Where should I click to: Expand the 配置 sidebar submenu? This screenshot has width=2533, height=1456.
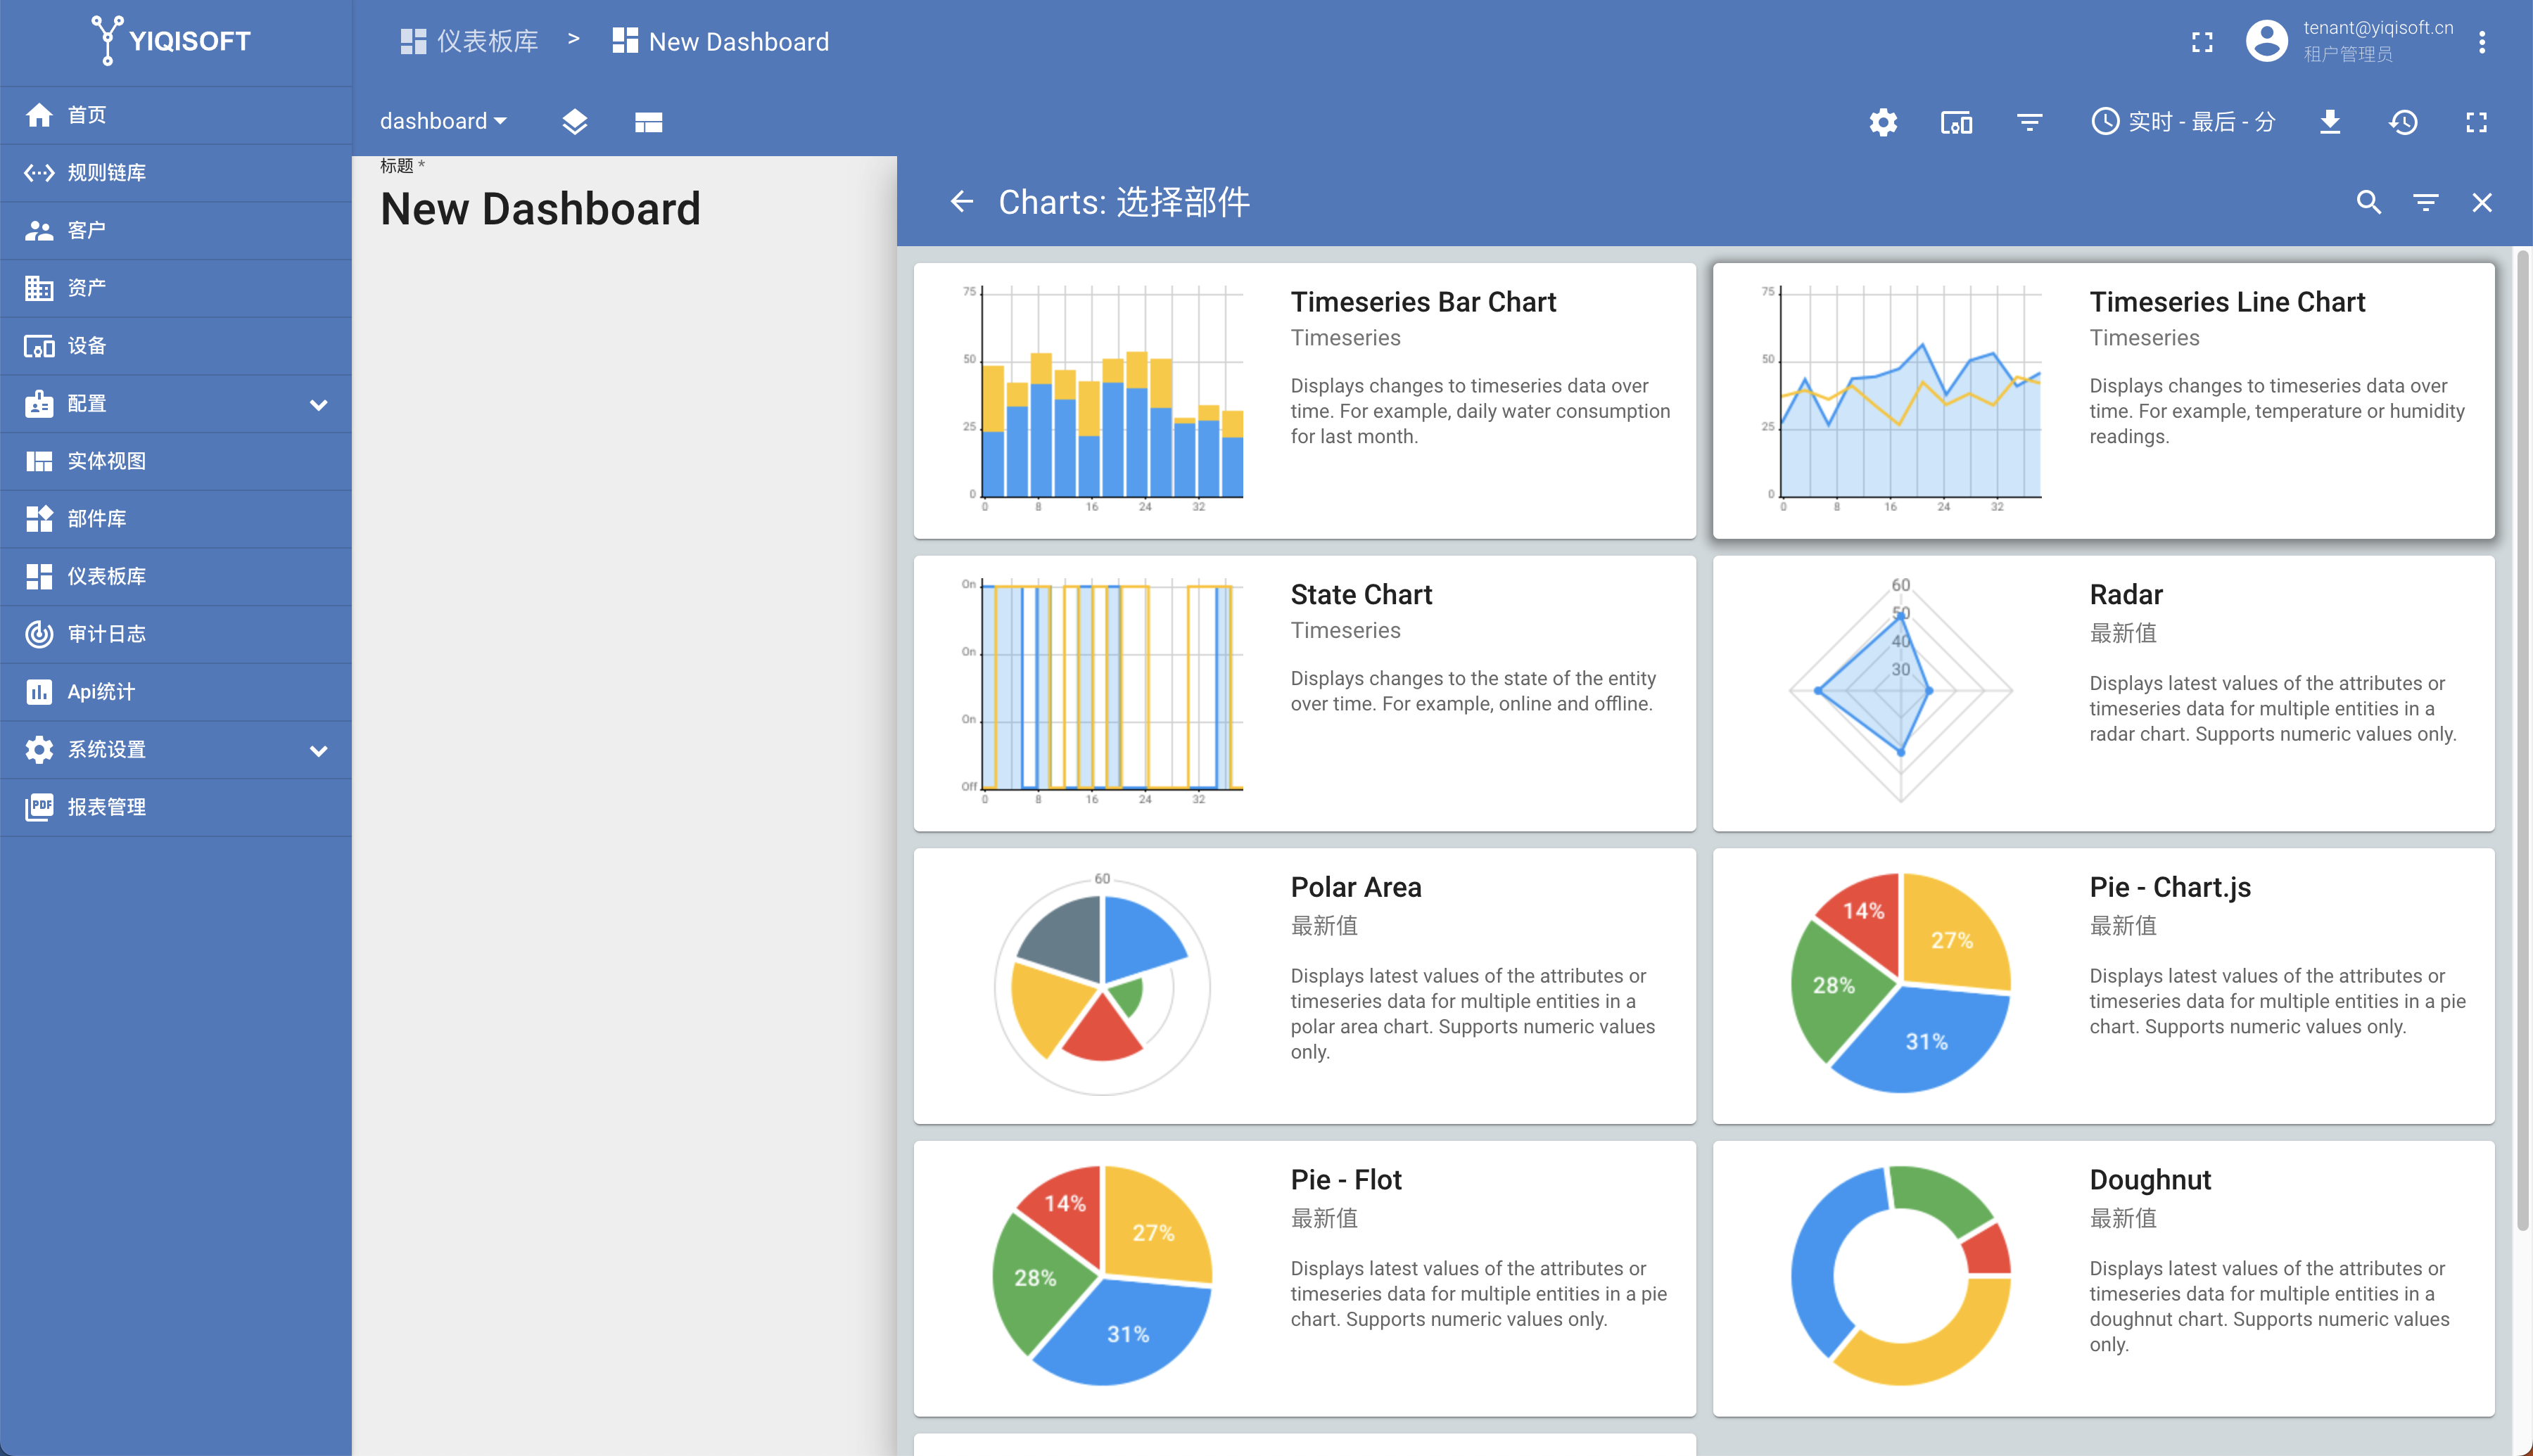(x=318, y=404)
